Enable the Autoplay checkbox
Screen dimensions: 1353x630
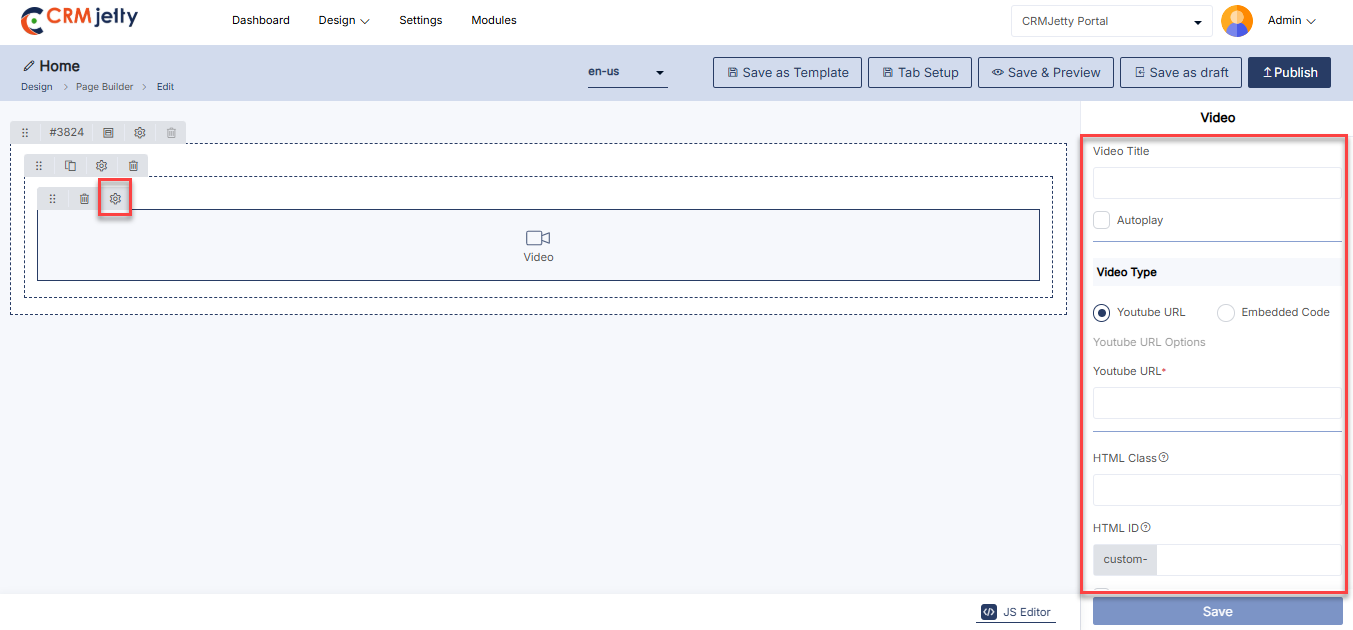pos(1102,220)
